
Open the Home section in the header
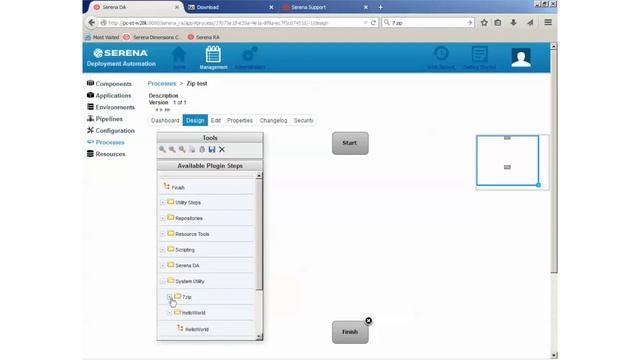point(179,58)
